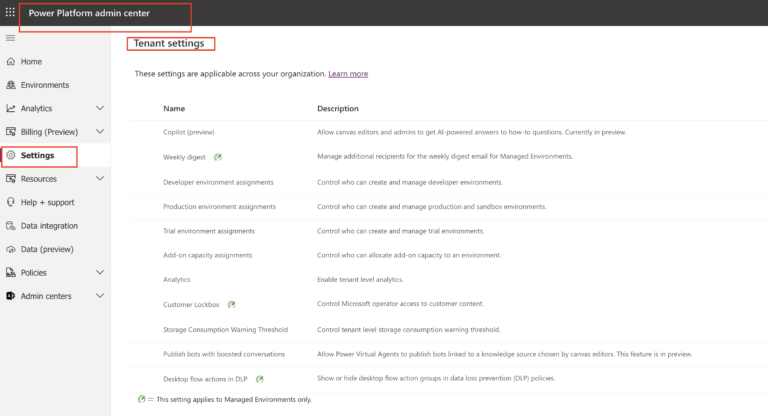Click 'Show or hide desktop flow action groups' text
The height and width of the screenshot is (416, 768).
[x=436, y=378]
